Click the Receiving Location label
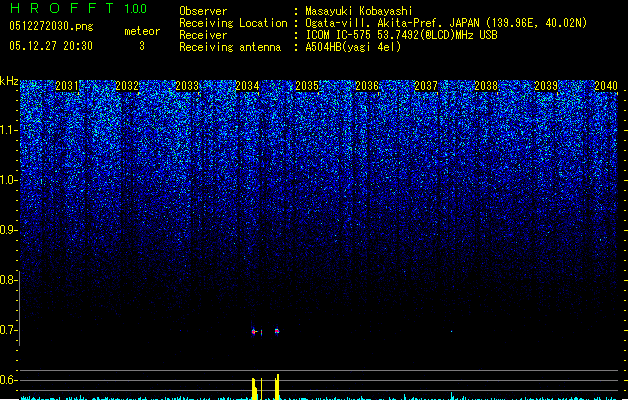Screen dimensions: 629x400 point(233,23)
